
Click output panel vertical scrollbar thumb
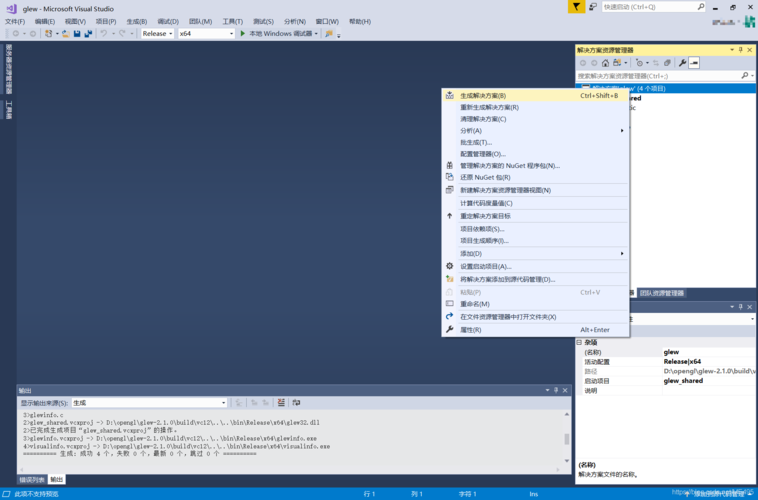(x=567, y=439)
